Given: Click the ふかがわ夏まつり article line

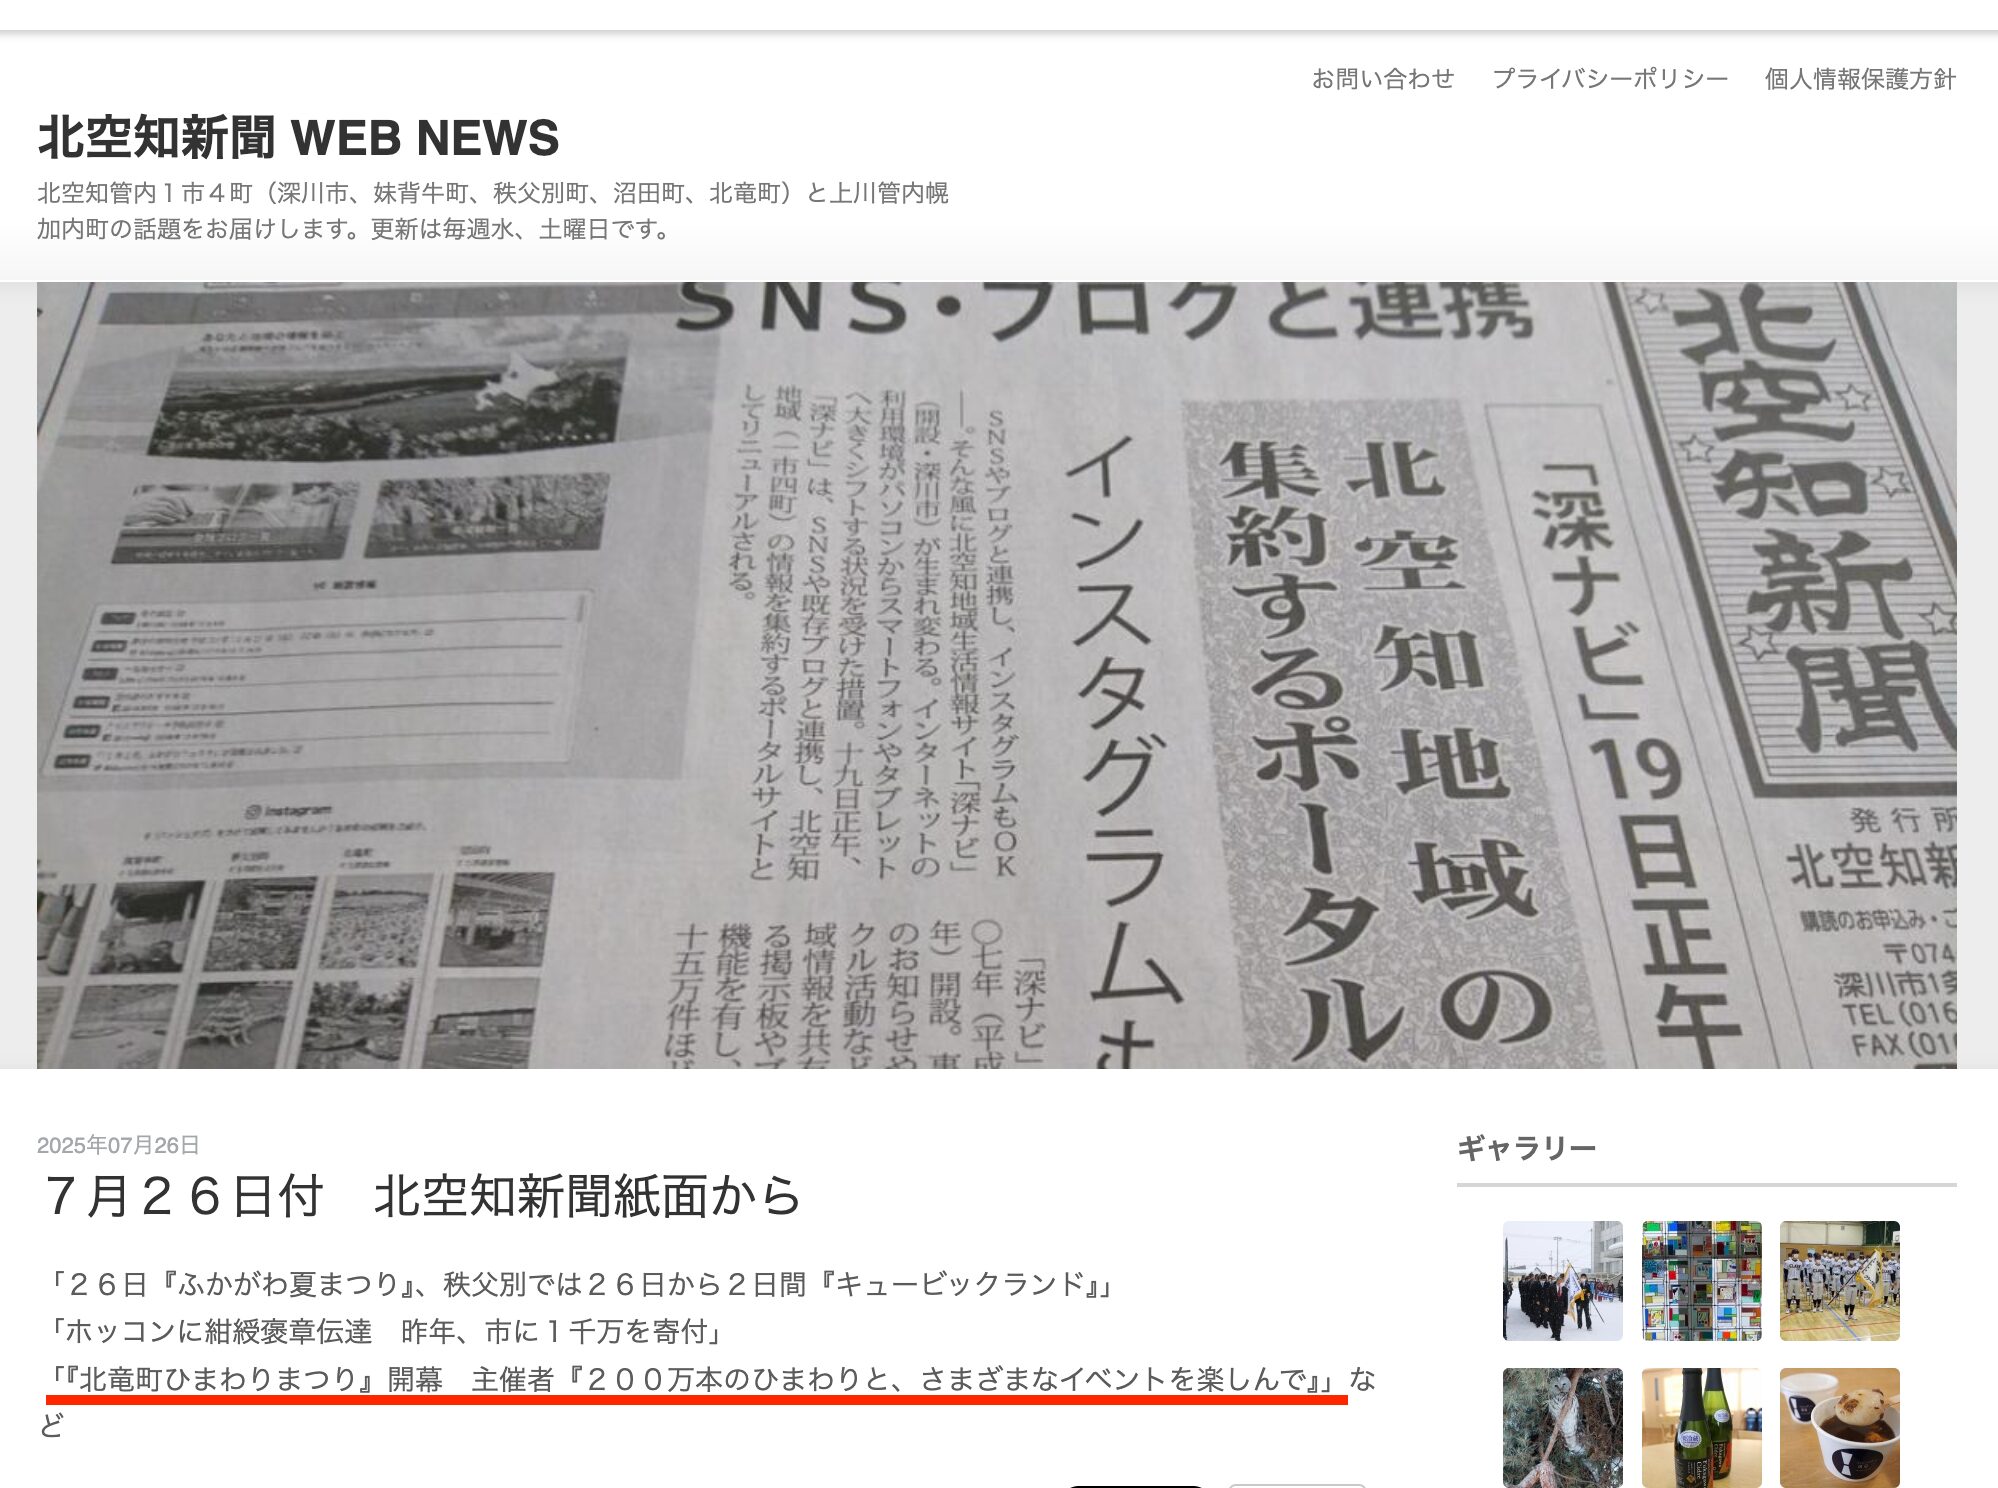Looking at the screenshot, I should pyautogui.click(x=580, y=1284).
